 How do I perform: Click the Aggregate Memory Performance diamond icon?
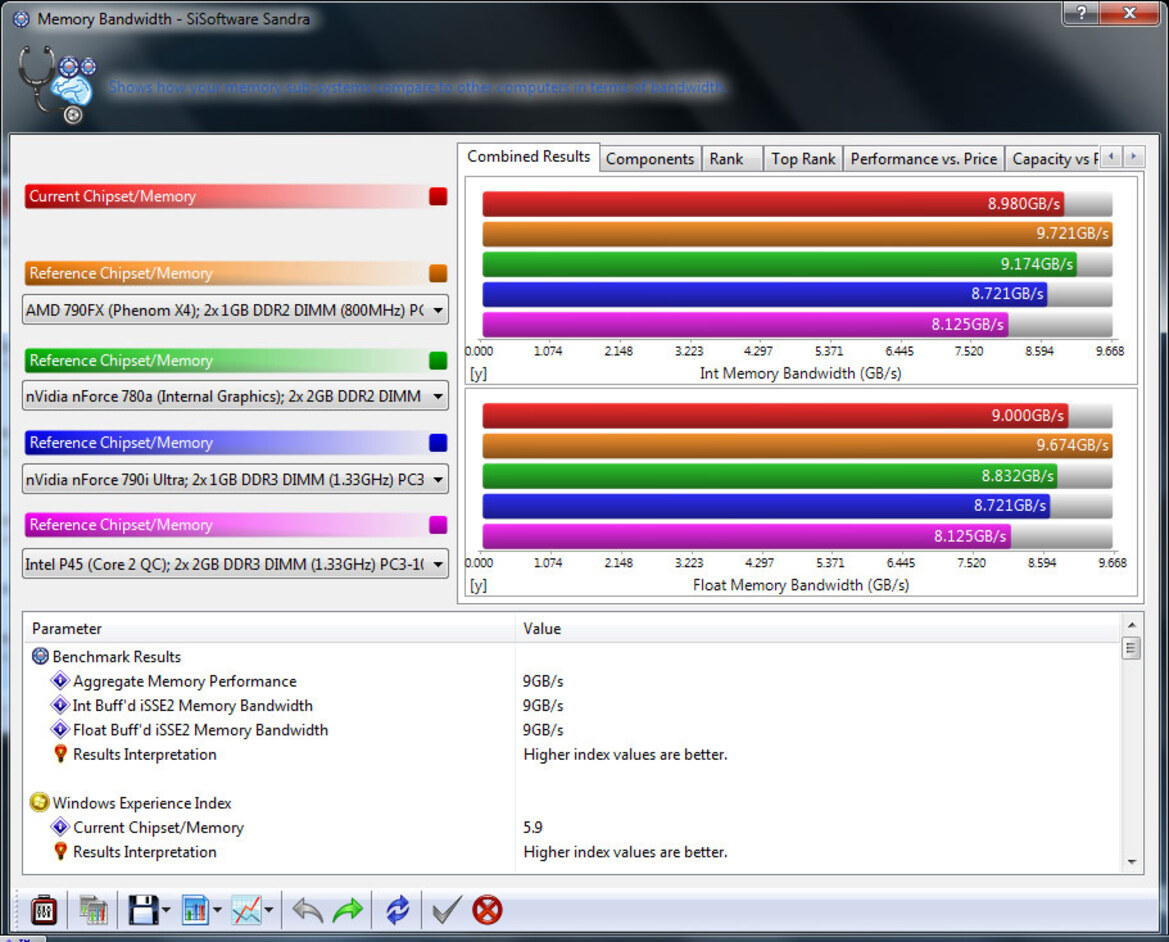tap(60, 680)
